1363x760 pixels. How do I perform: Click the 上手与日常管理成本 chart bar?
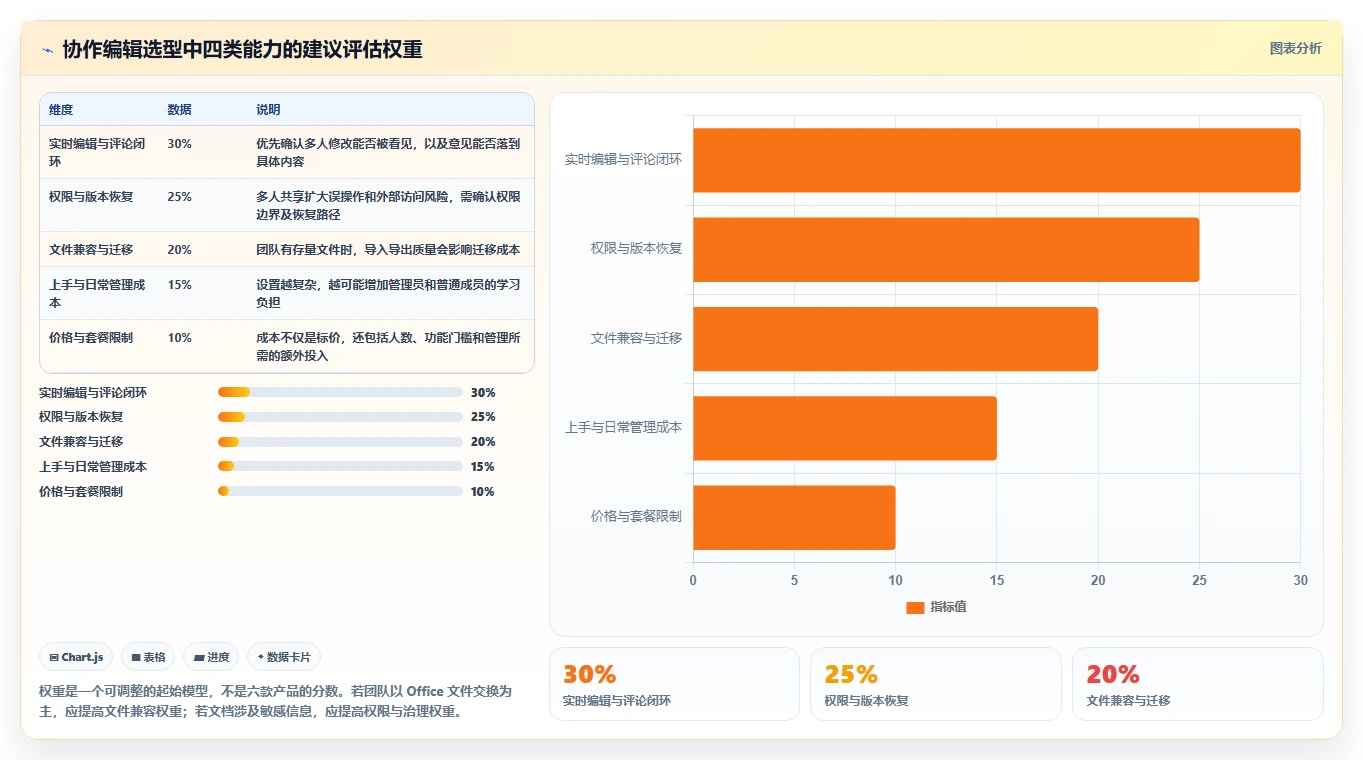845,428
